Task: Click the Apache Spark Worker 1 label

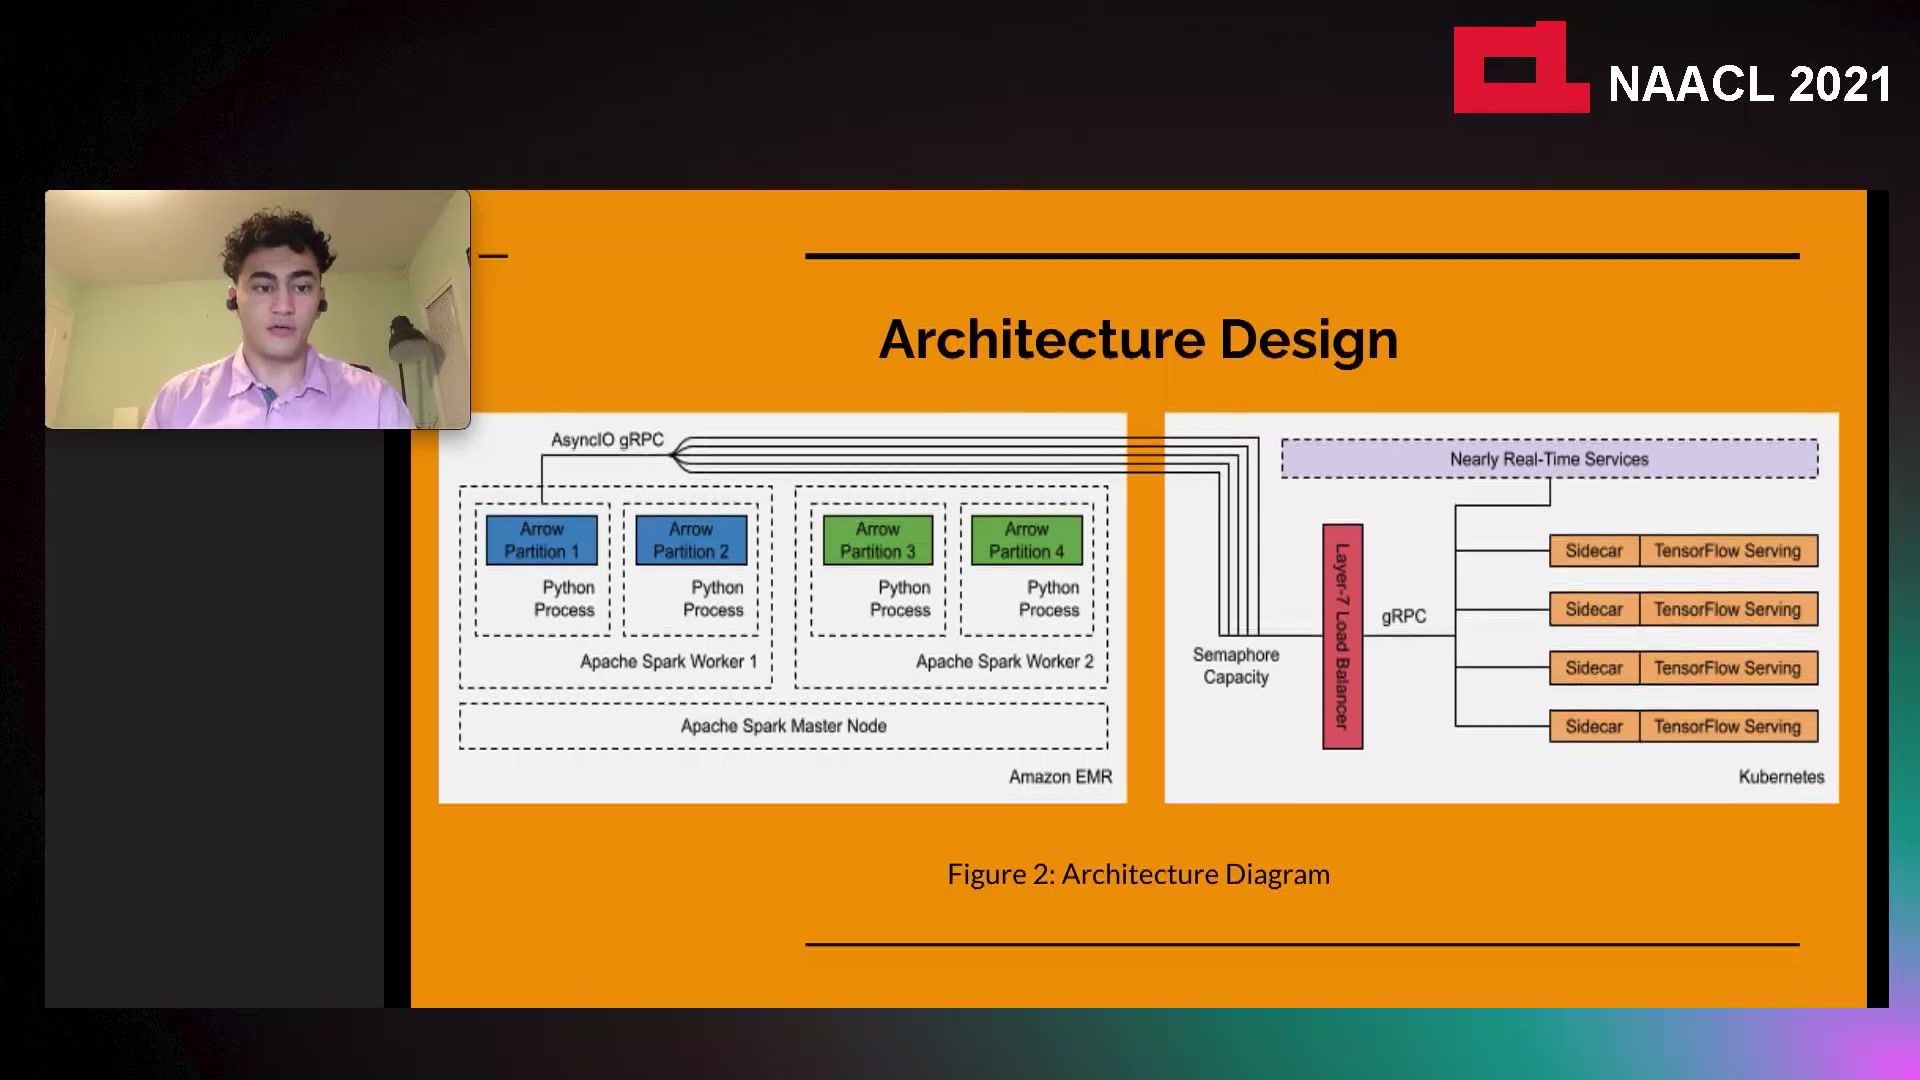Action: [668, 662]
